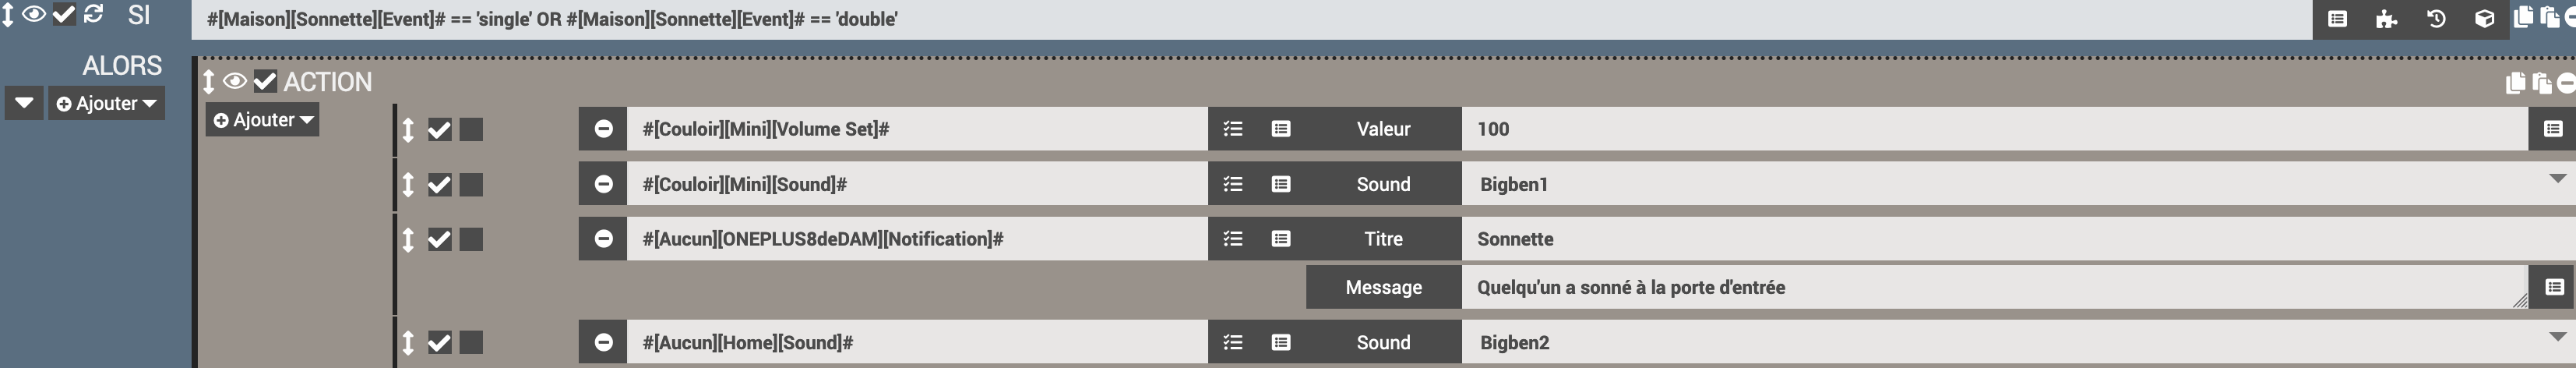Viewport: 2576px width, 368px height.
Task: Click into the Titre field containing Sonnette
Action: [2018, 239]
